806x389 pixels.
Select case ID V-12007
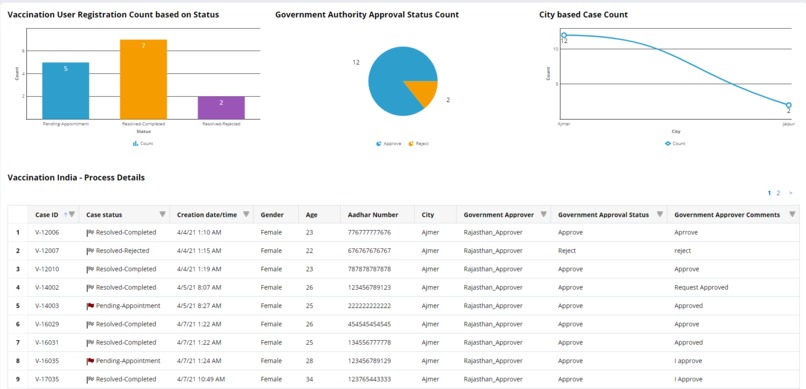(x=47, y=251)
